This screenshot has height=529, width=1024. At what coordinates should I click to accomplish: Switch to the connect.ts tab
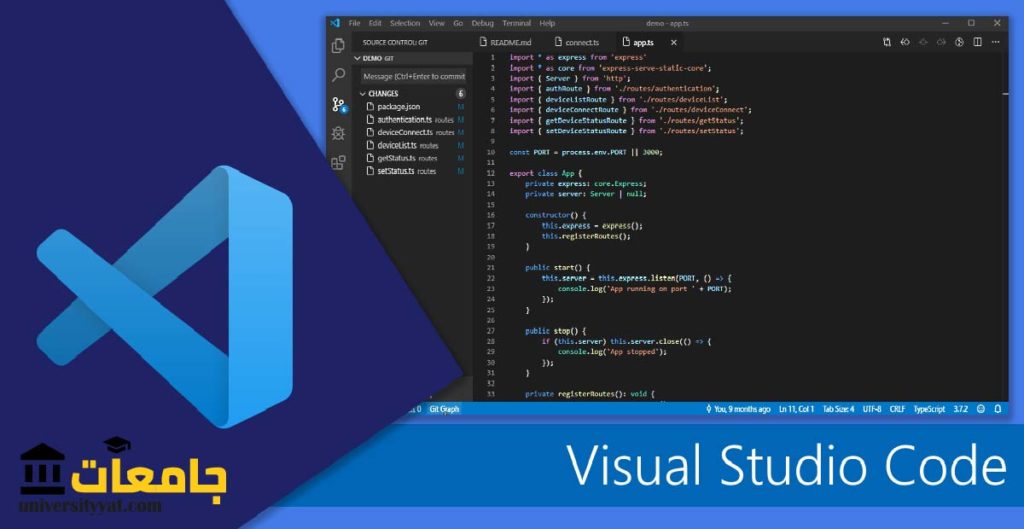point(577,42)
